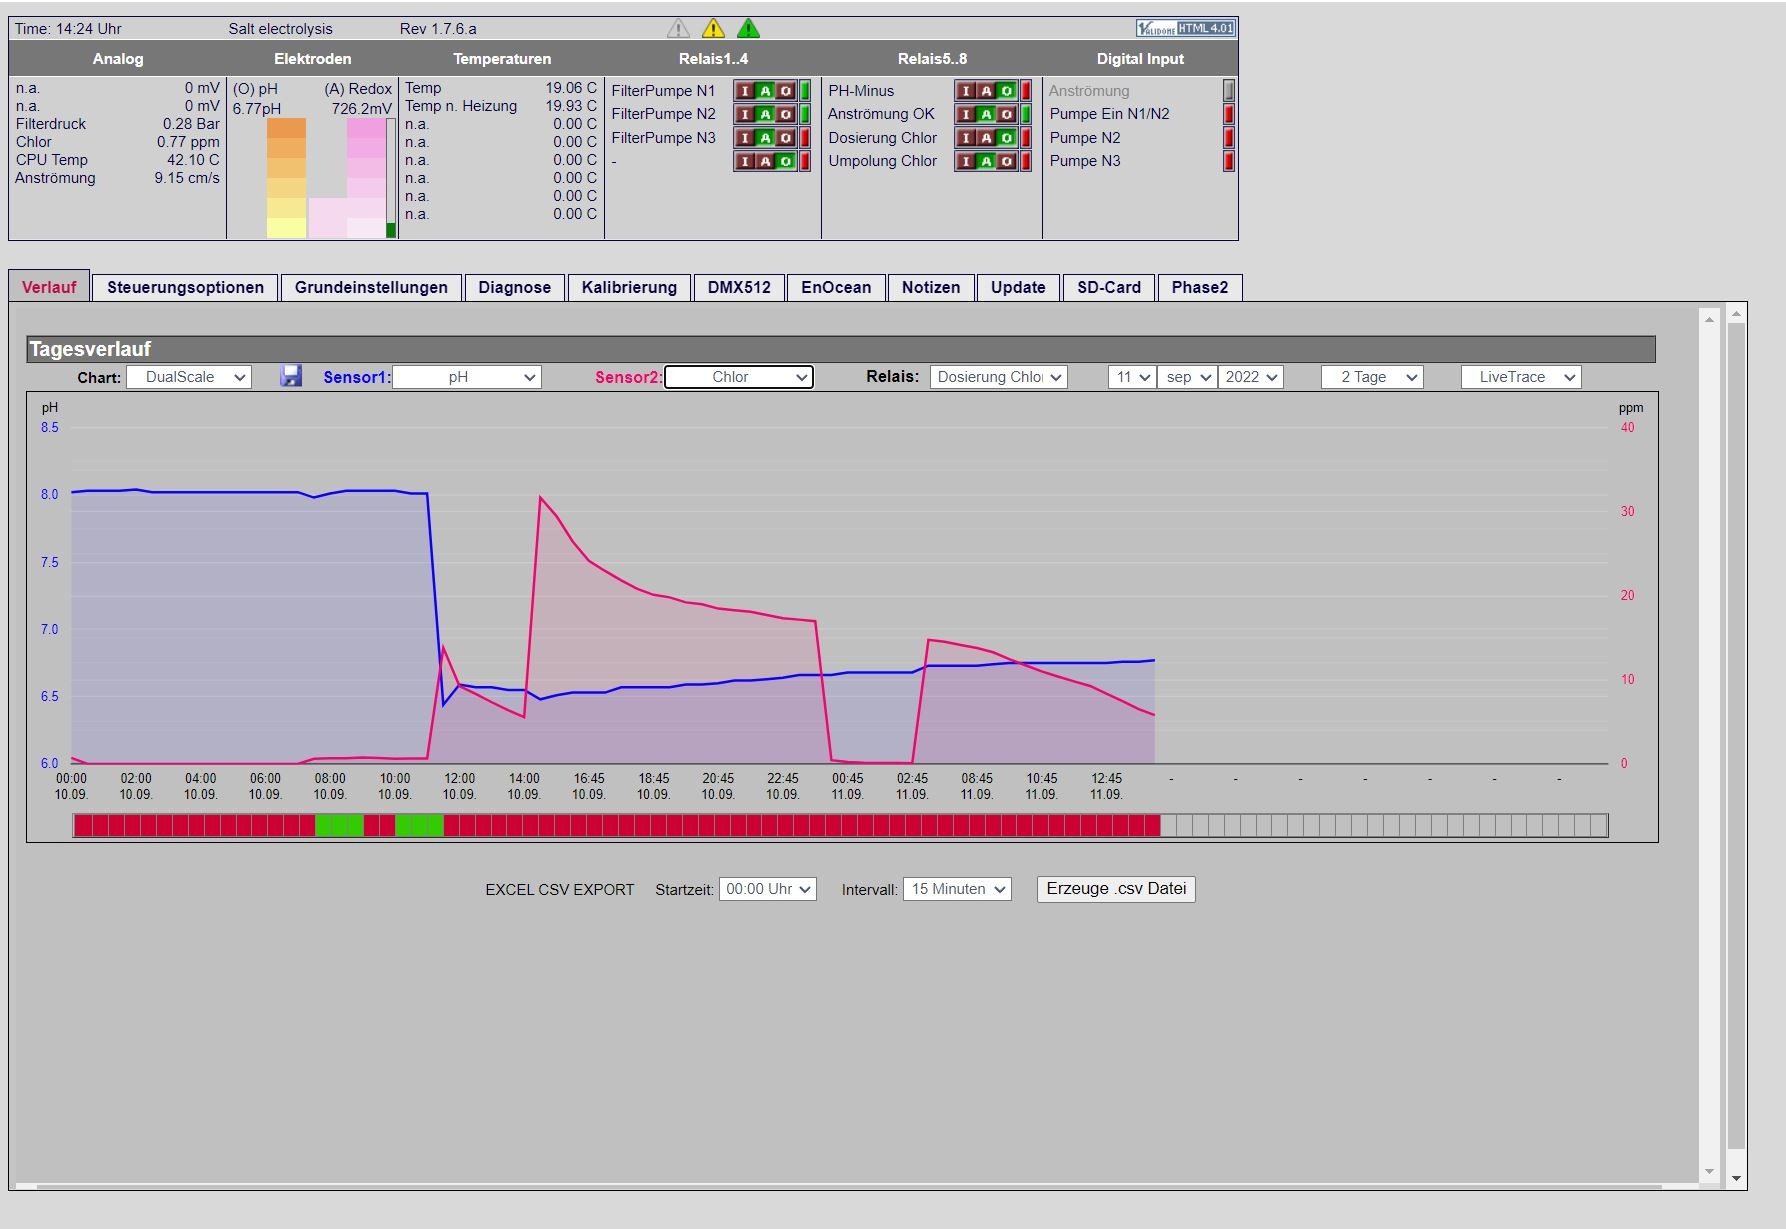This screenshot has height=1229, width=1786.
Task: Click the floppy disk save icon
Action: coord(291,376)
